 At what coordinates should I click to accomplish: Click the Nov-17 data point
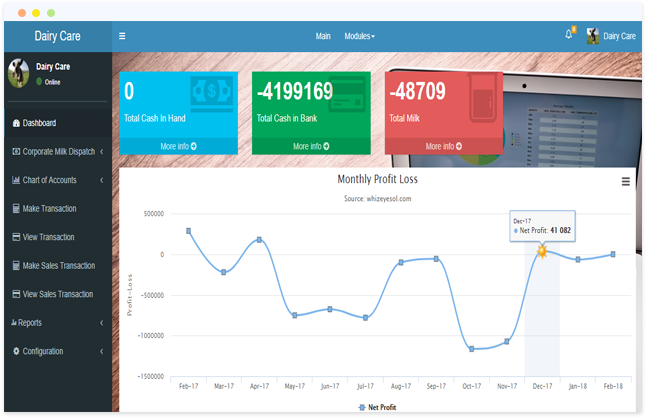coord(507,341)
